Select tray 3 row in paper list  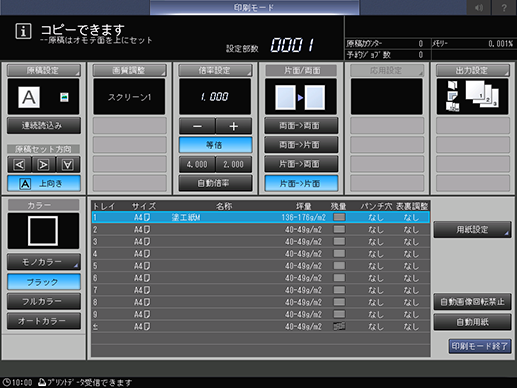click(260, 242)
